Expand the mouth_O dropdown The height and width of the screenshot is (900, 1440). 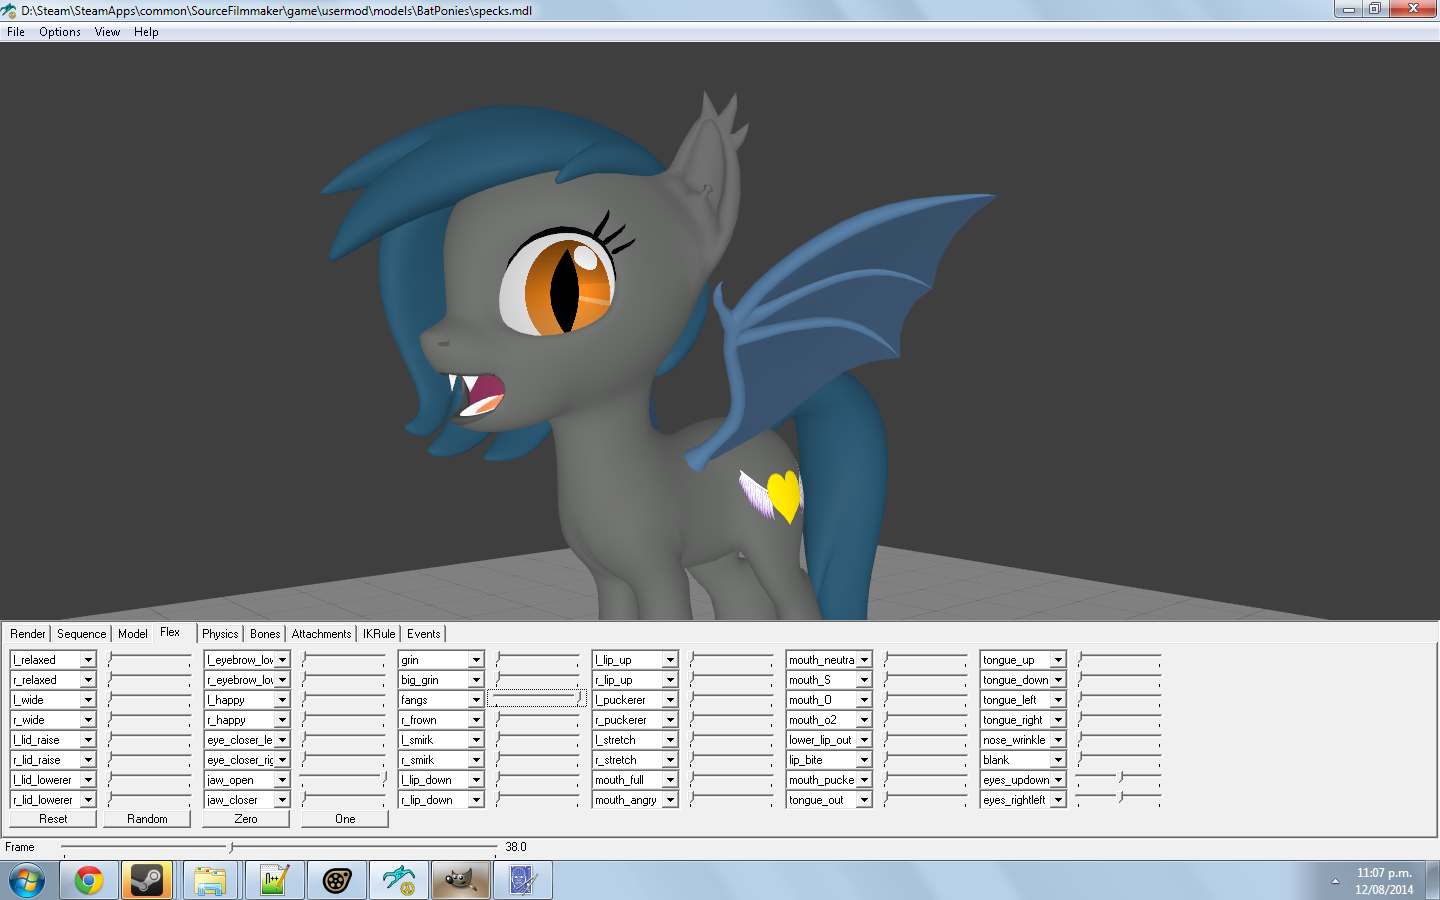tap(864, 700)
